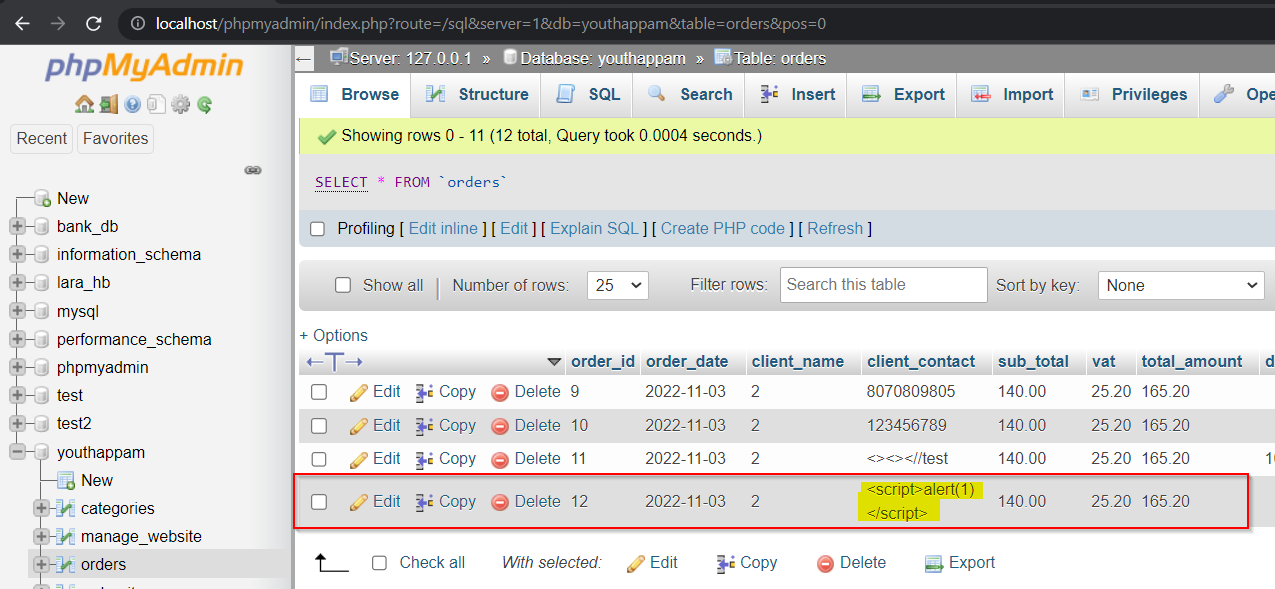Click the phpMyAdmin logo
The height and width of the screenshot is (589, 1275).
tap(144, 67)
